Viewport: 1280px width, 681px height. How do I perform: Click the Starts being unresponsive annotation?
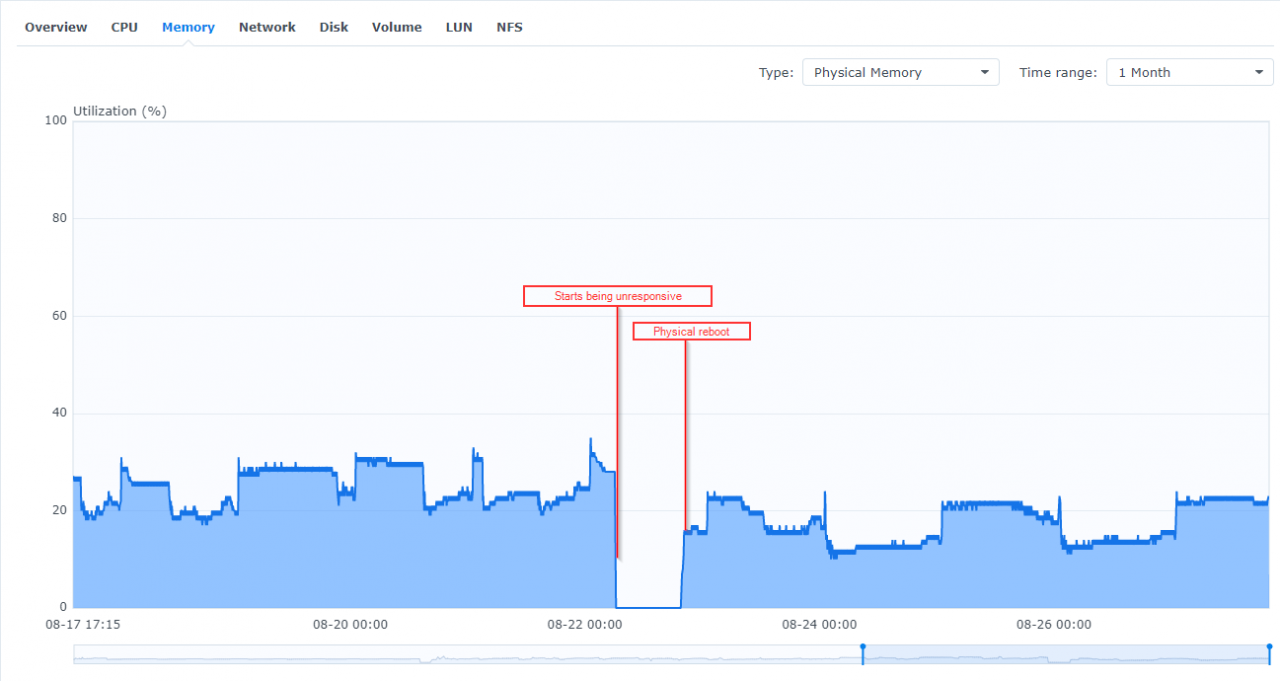(x=617, y=295)
